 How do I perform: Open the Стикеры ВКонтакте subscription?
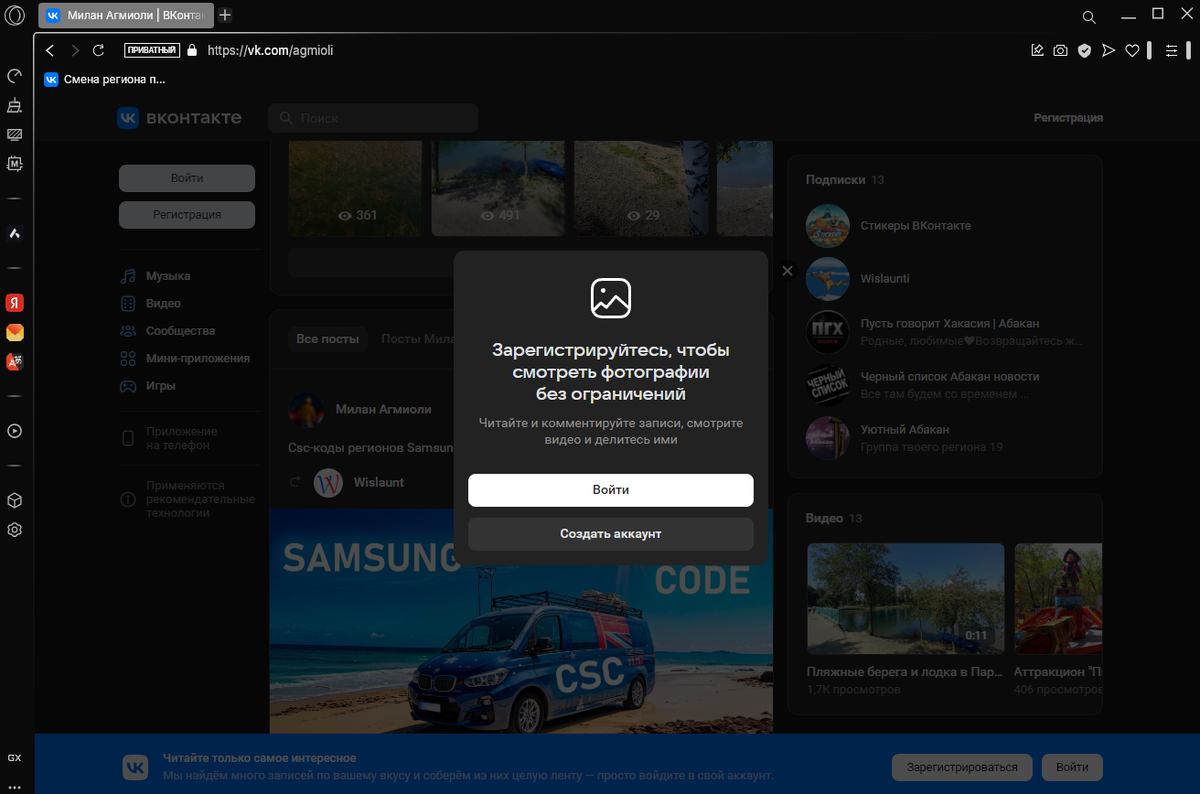(x=916, y=226)
